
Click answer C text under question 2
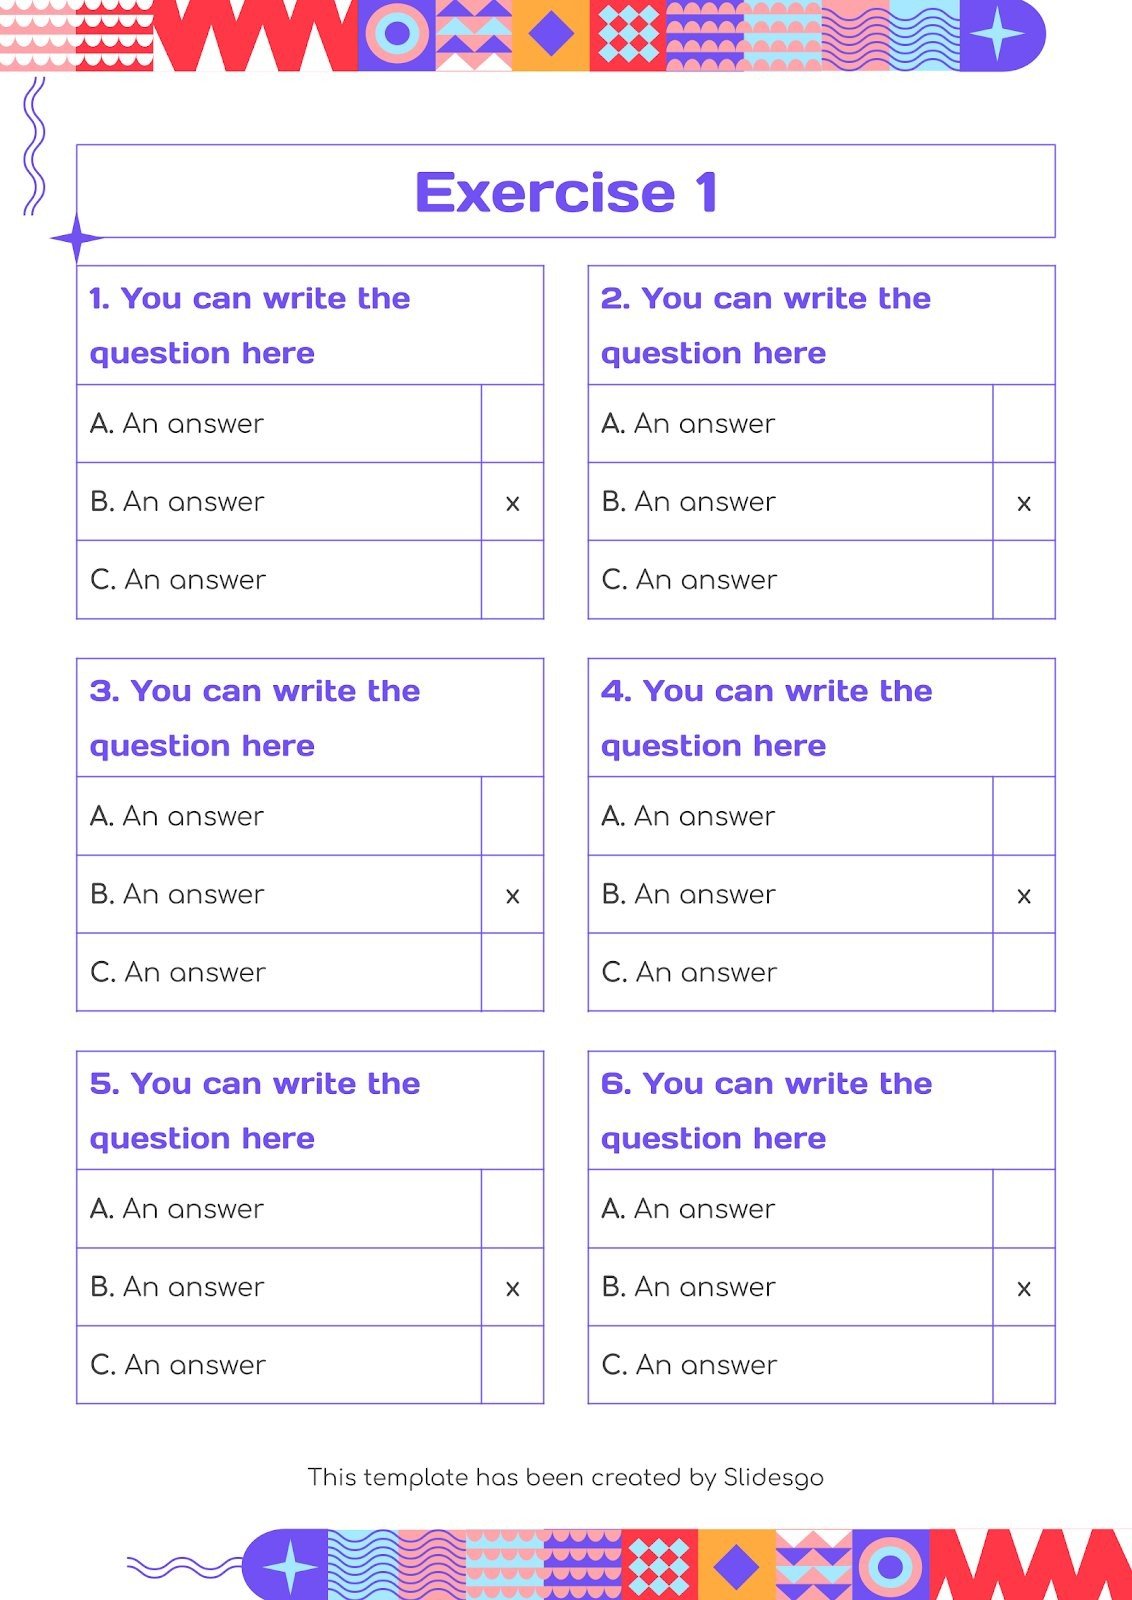[x=689, y=580]
